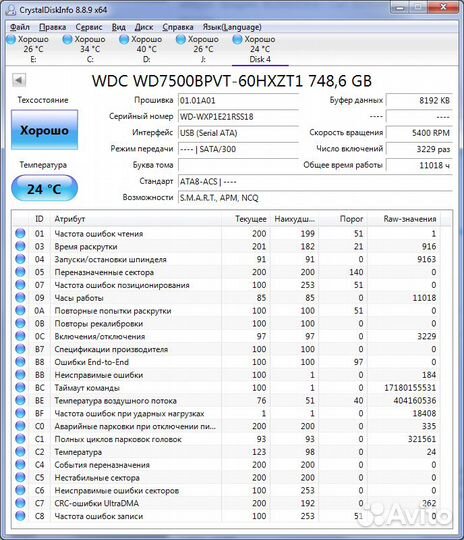
Task: Click the Режим передачи field SATA/300
Action: point(238,149)
